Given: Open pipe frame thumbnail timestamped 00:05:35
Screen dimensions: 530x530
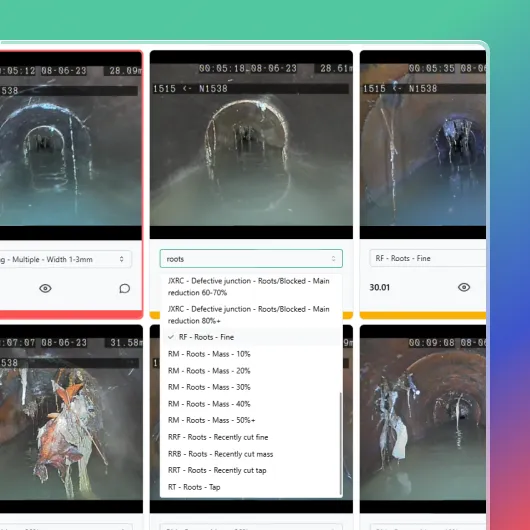Looking at the screenshot, I should [423, 145].
